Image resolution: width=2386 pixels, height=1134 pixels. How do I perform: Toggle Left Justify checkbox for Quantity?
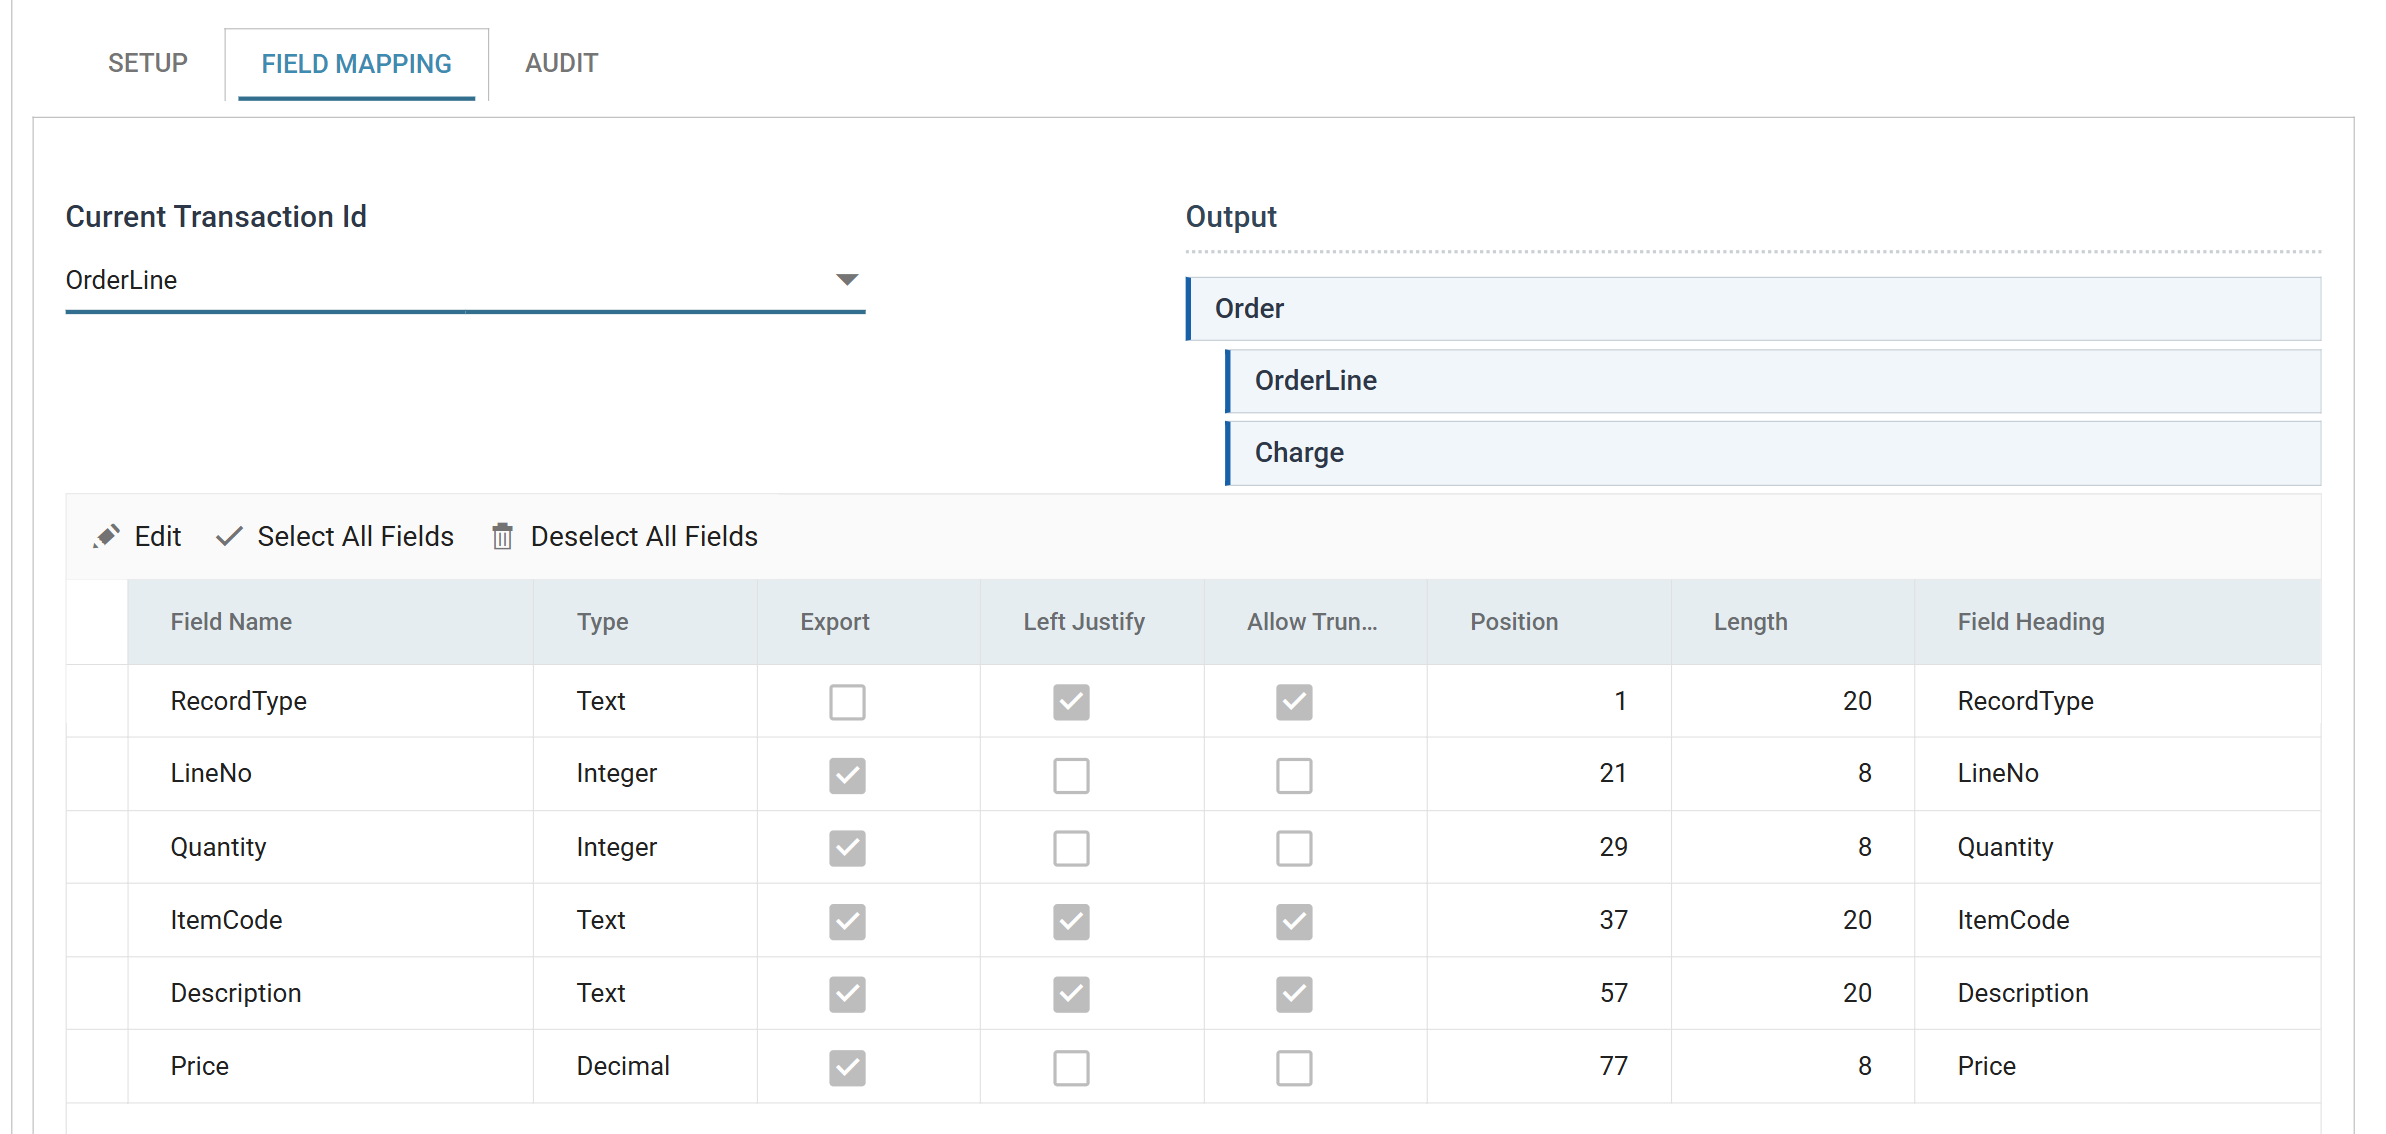[1071, 848]
